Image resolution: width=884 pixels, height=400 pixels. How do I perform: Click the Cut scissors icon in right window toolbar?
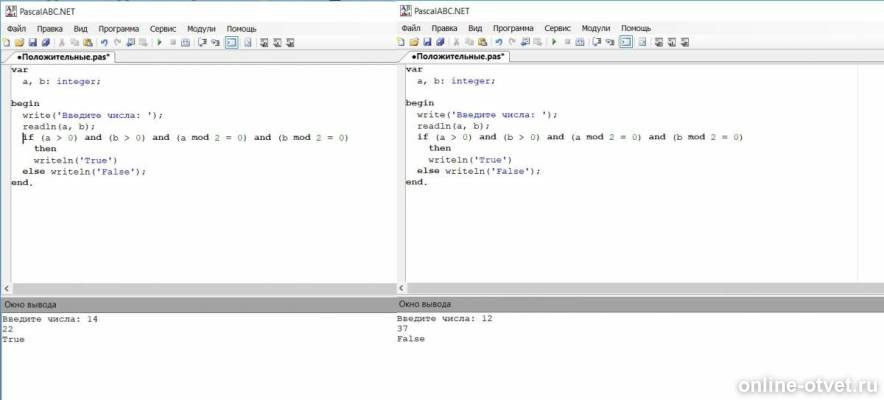pos(456,43)
